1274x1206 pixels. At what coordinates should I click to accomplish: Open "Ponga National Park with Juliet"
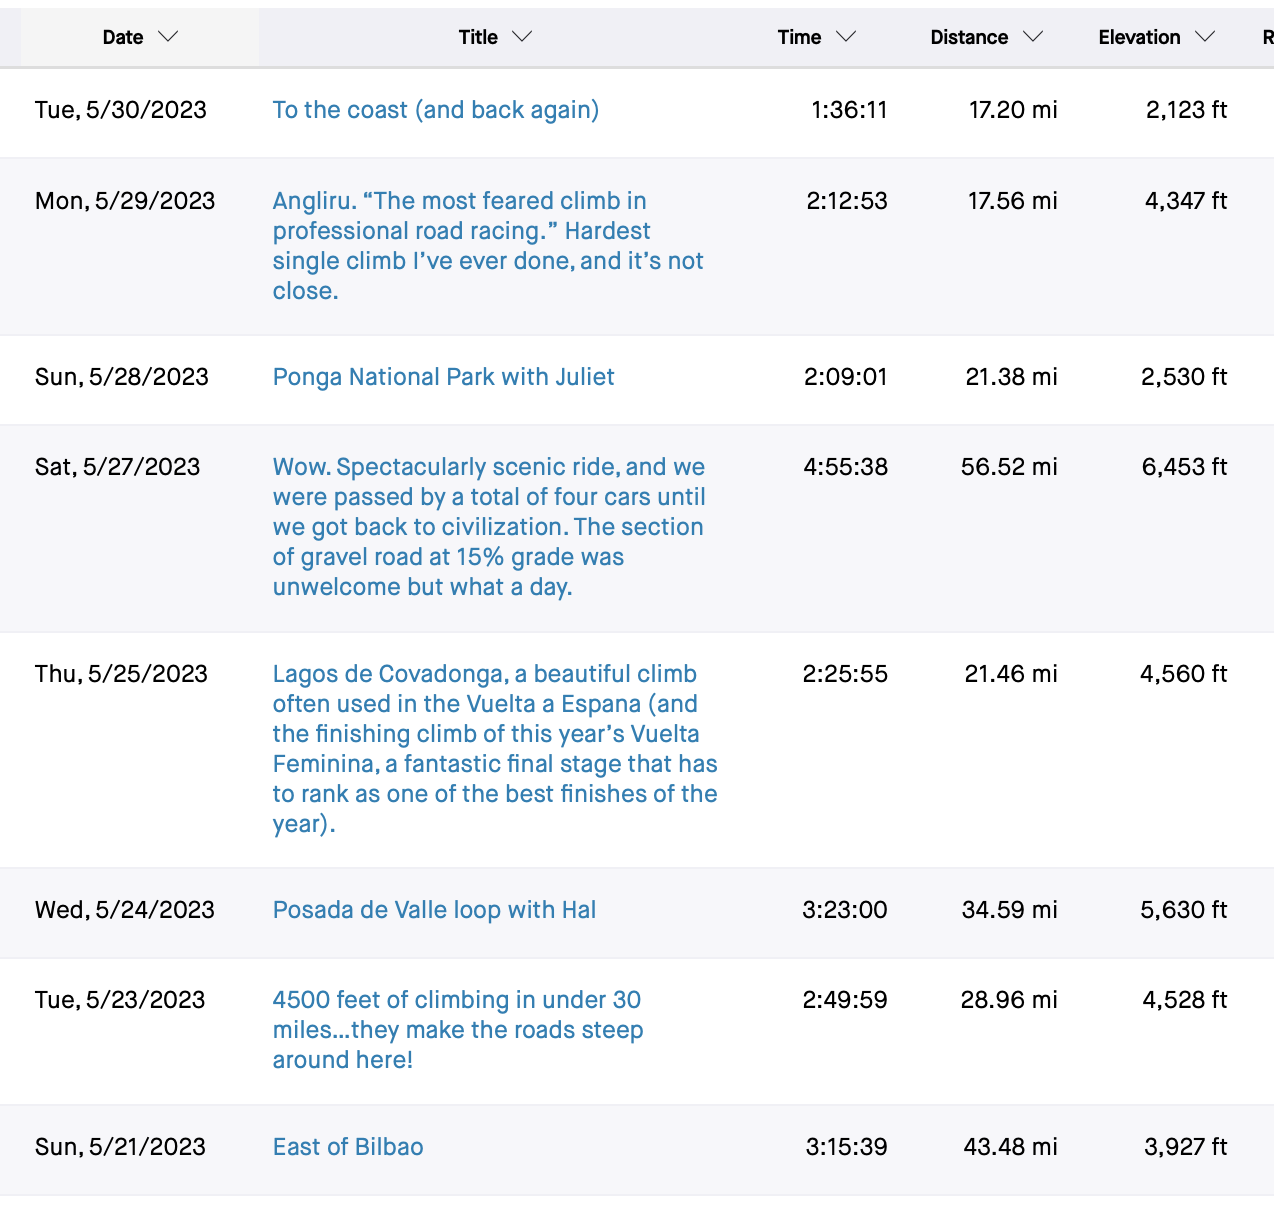443,377
